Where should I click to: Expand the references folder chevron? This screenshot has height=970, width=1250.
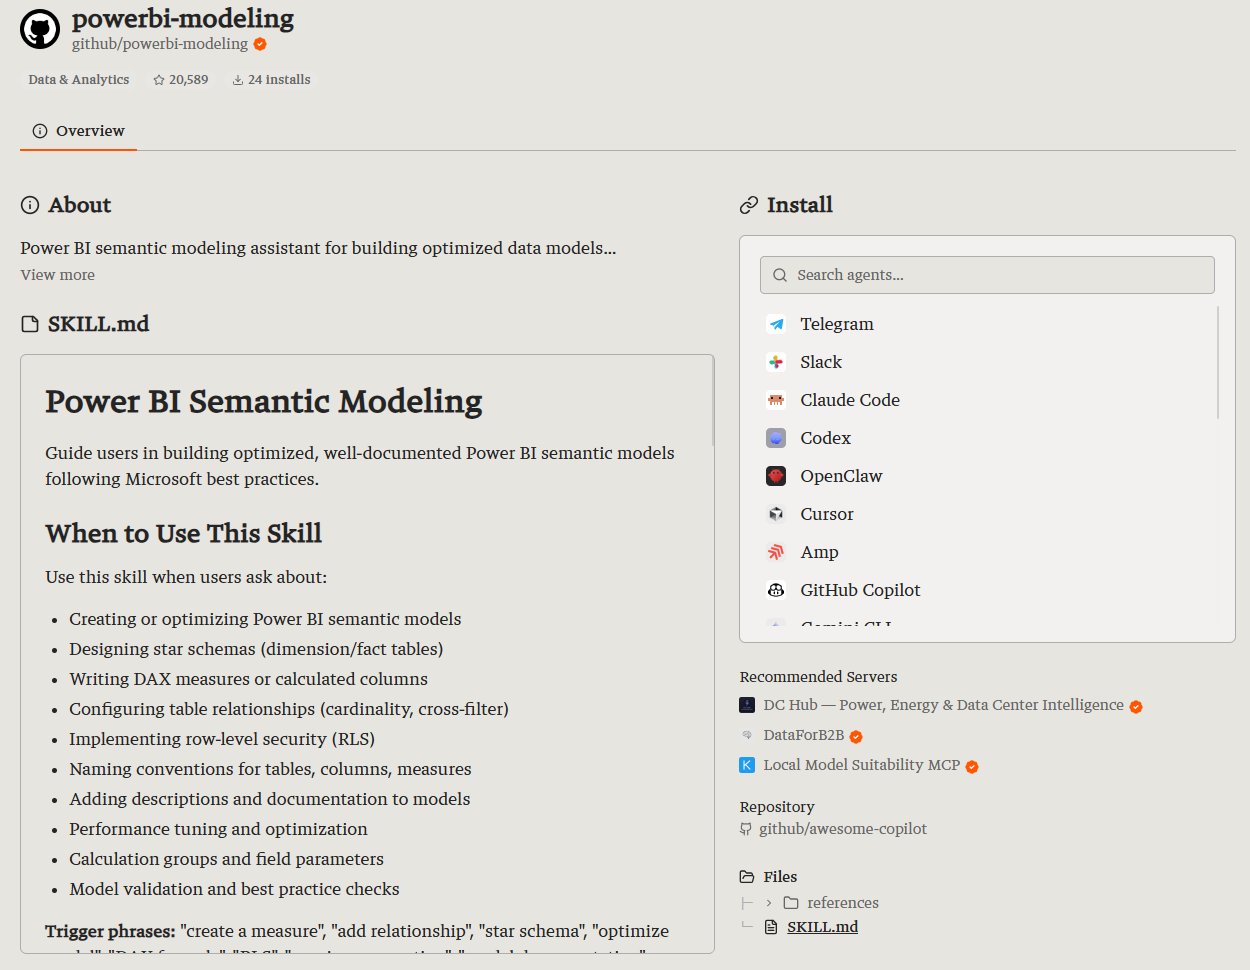pos(769,903)
